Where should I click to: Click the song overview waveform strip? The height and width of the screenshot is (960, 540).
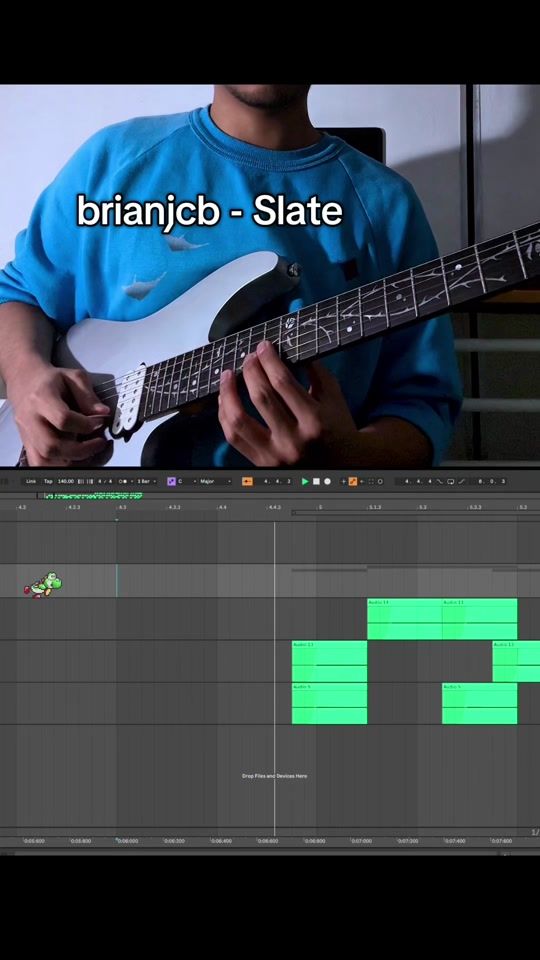93,495
